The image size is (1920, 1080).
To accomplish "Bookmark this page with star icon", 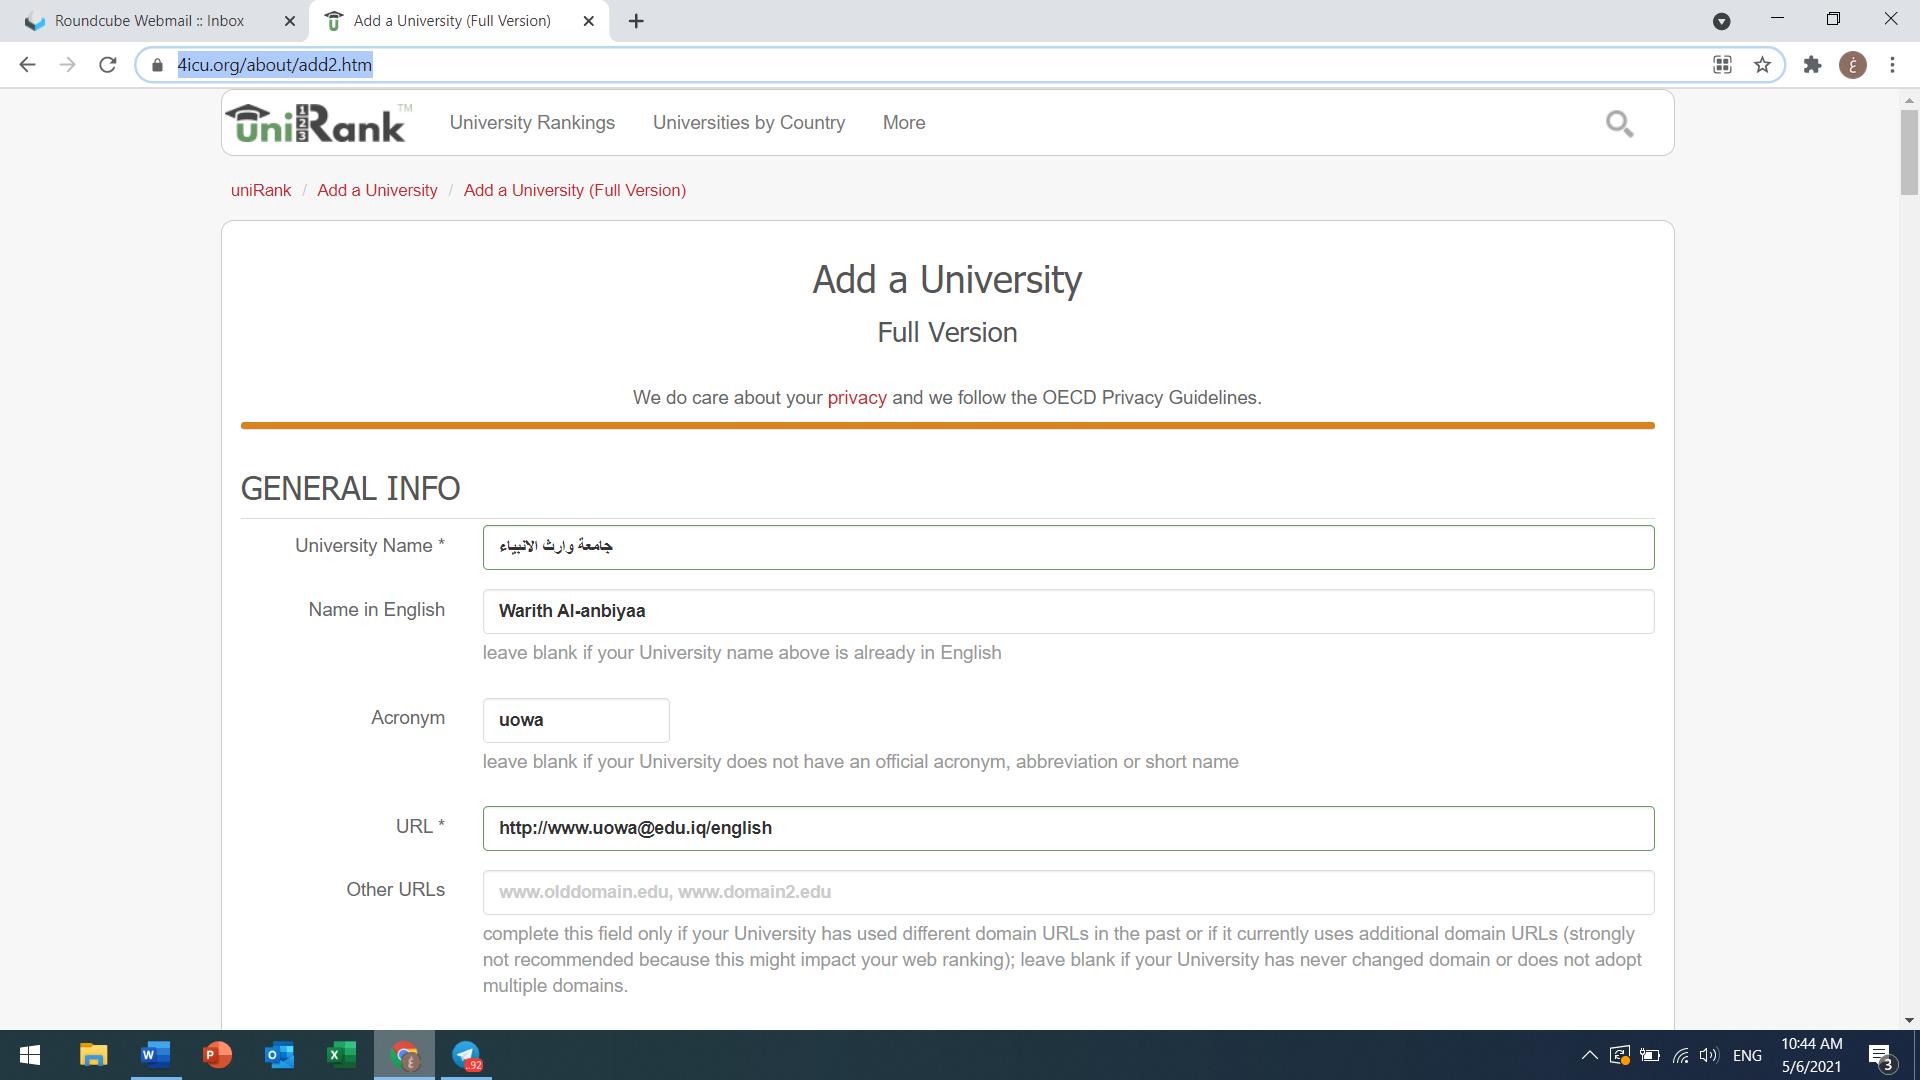I will 1762,65.
